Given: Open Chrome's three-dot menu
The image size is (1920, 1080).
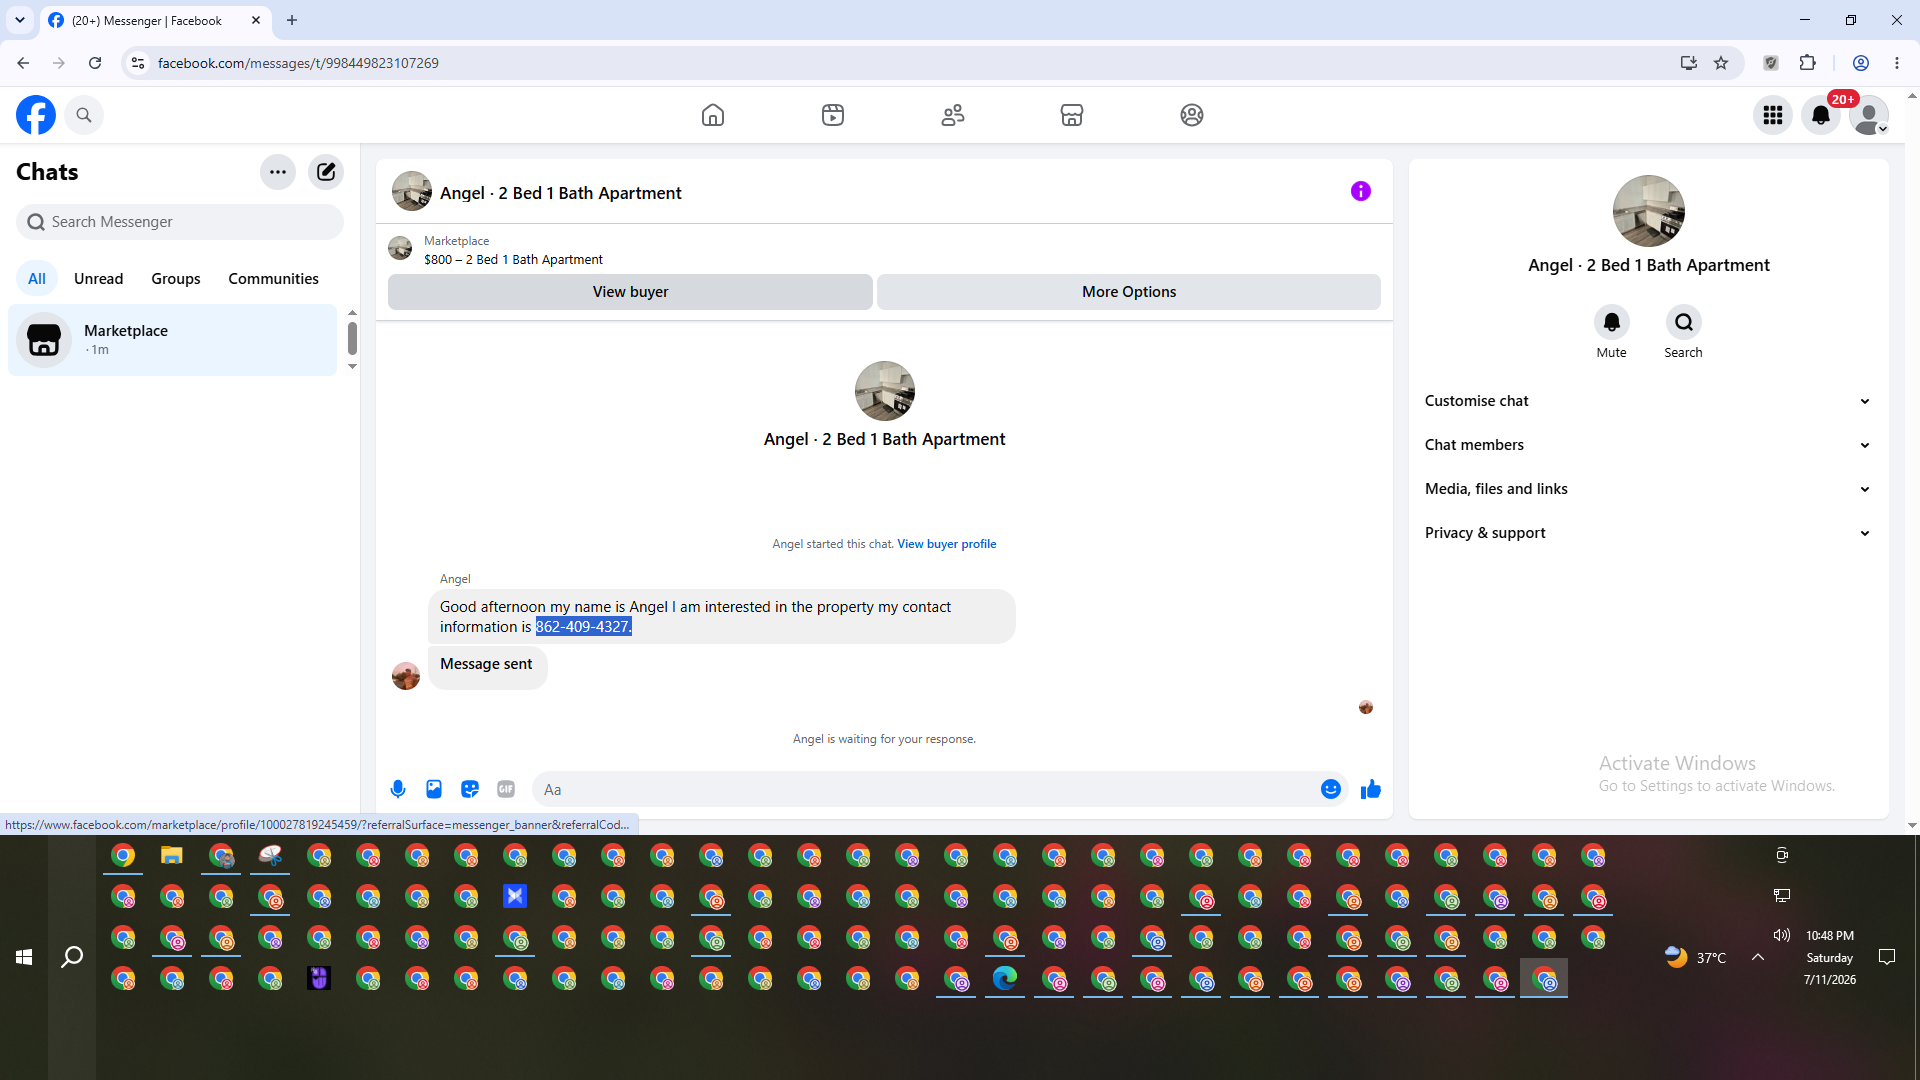Looking at the screenshot, I should [x=1897, y=63].
